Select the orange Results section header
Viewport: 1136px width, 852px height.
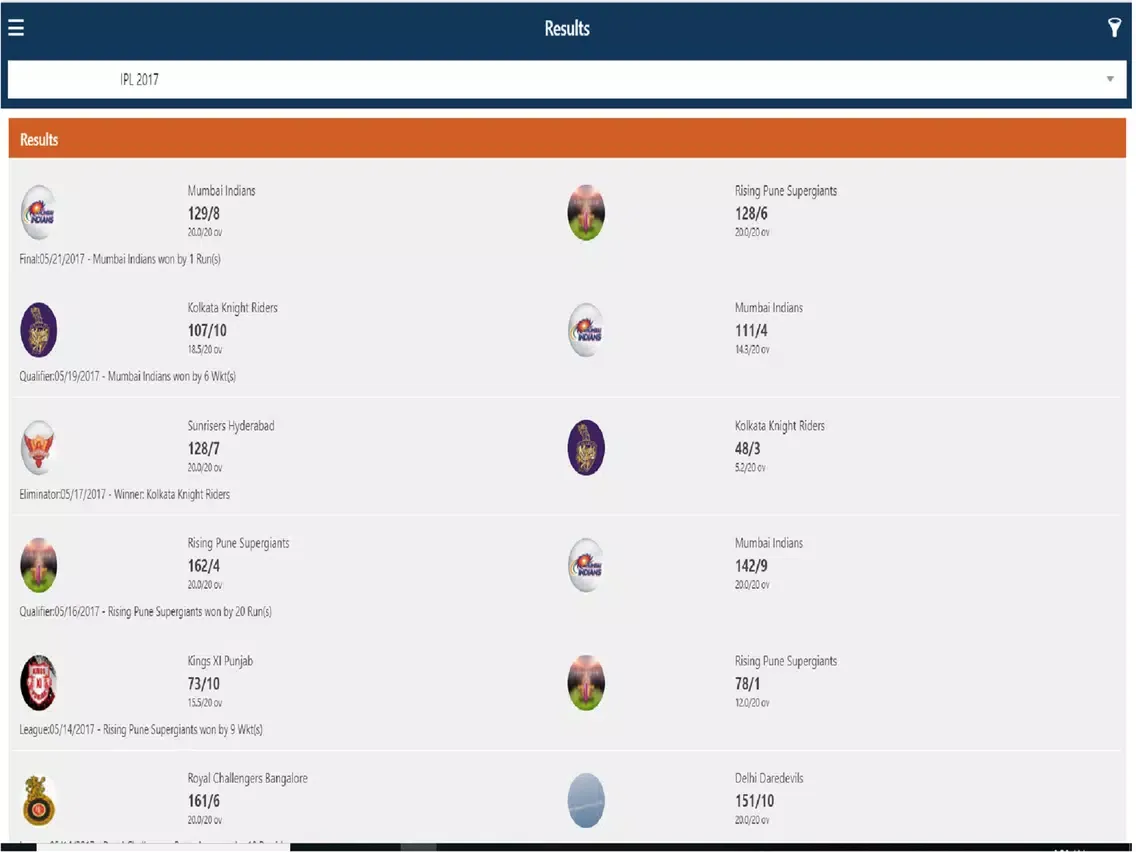[567, 138]
